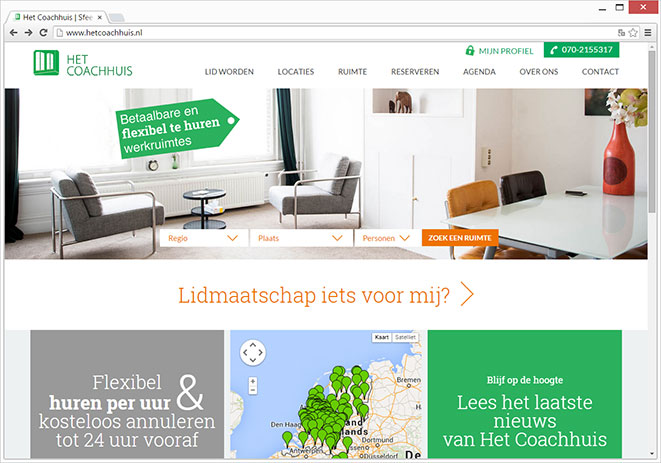Bookmark page with the star icon
The image size is (661, 463).
(633, 32)
